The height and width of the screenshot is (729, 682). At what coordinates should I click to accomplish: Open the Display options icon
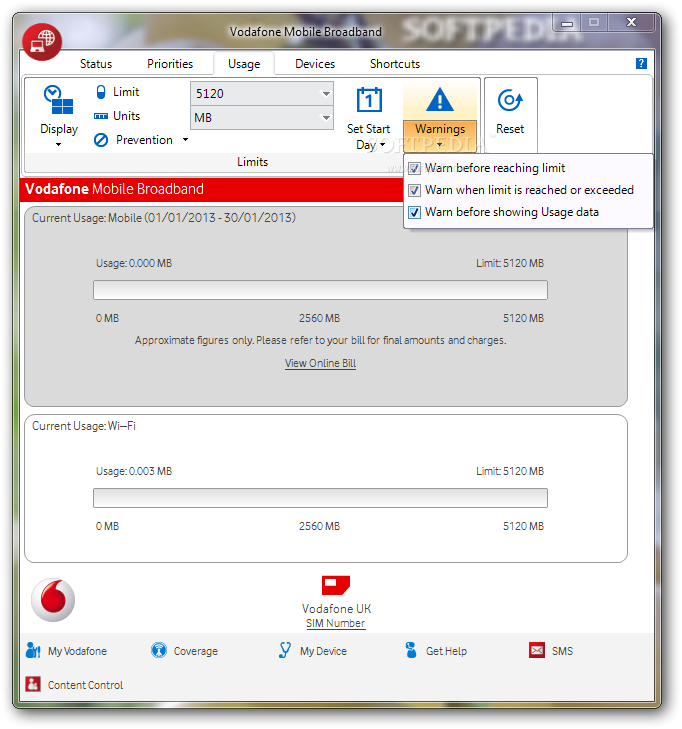pyautogui.click(x=59, y=100)
